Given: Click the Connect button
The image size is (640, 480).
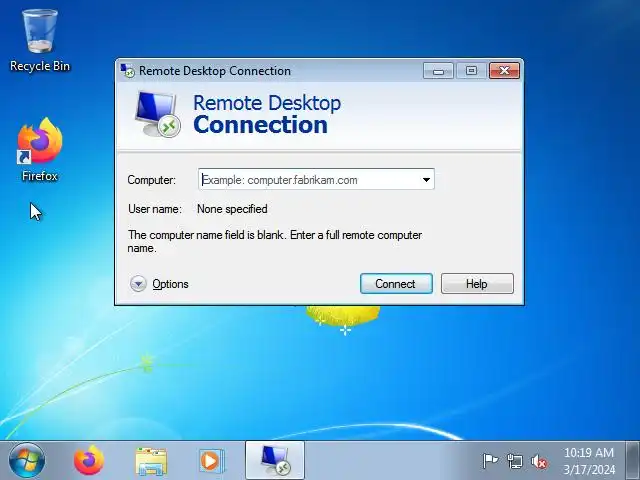Looking at the screenshot, I should coord(396,284).
